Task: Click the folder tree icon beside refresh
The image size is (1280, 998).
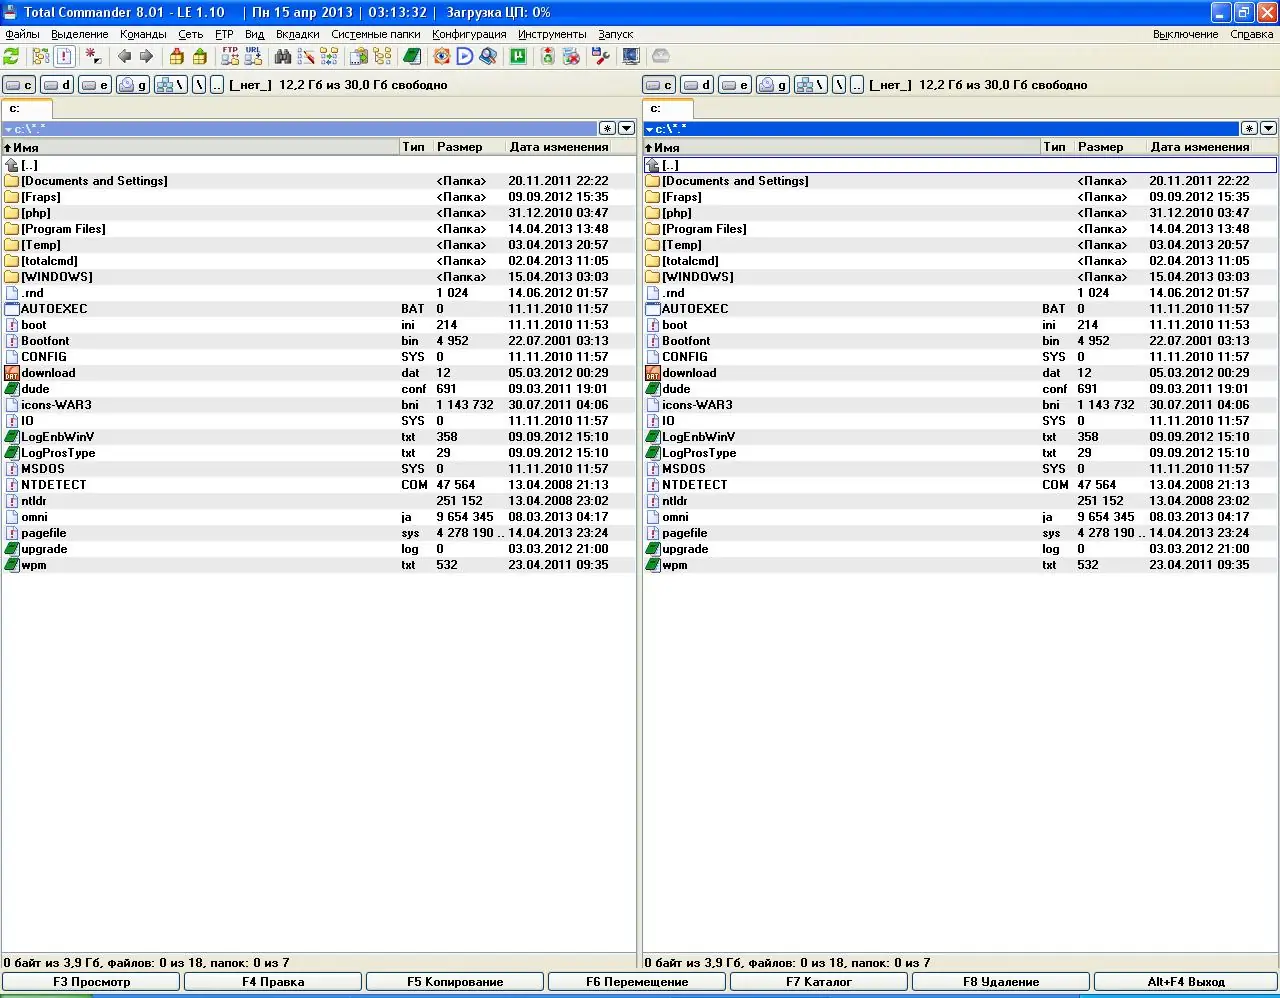Action: pos(41,57)
